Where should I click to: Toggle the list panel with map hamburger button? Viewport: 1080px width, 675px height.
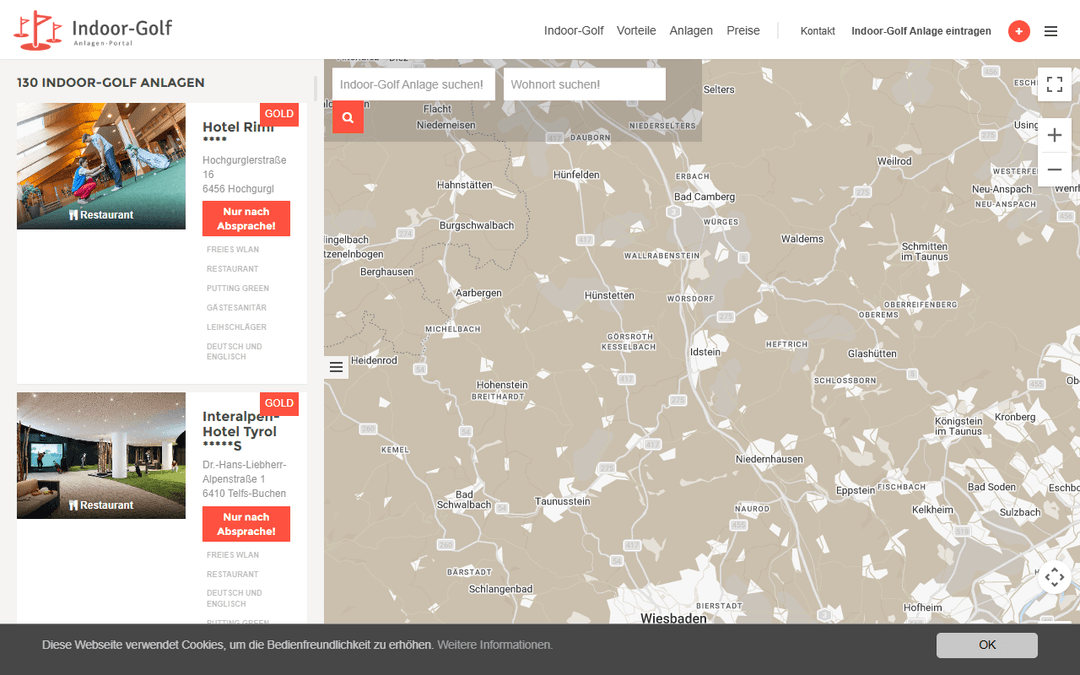336,367
